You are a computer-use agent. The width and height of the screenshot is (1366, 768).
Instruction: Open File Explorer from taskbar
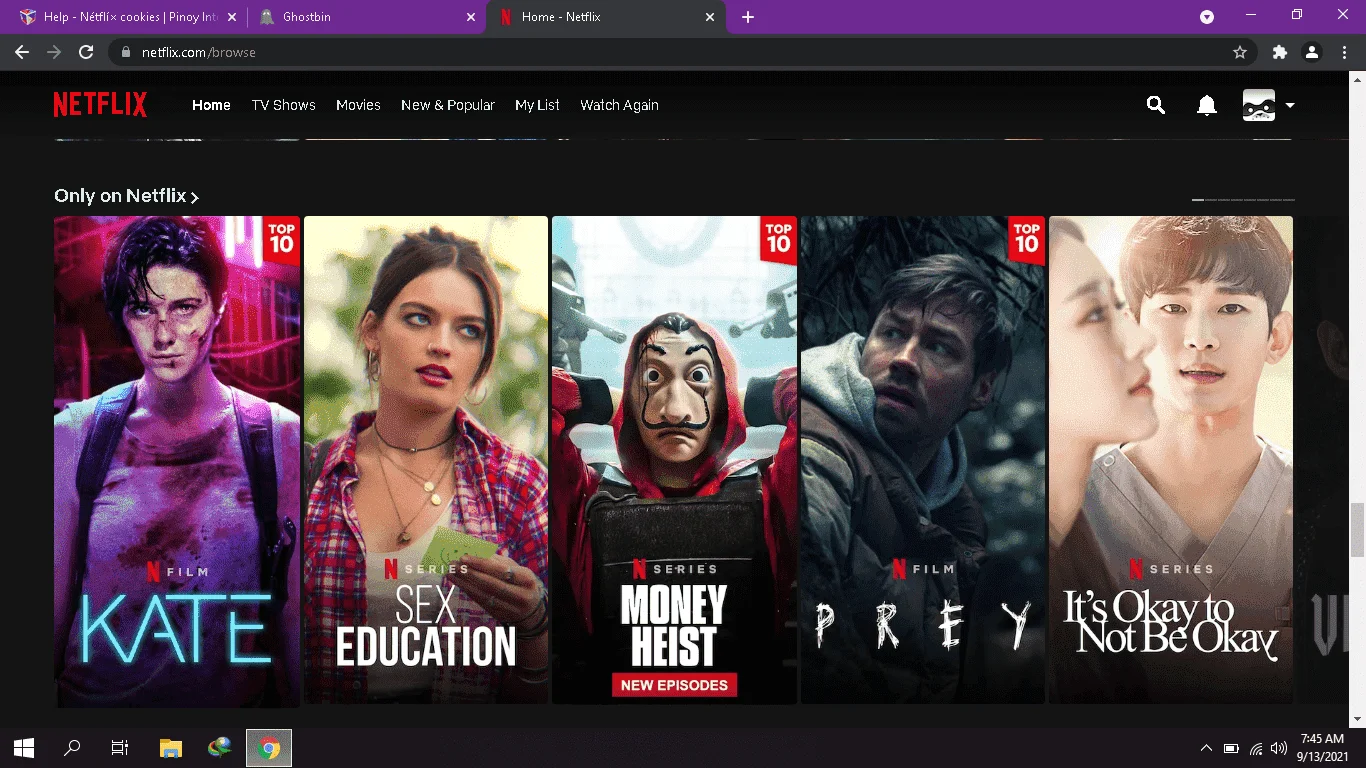click(x=171, y=747)
